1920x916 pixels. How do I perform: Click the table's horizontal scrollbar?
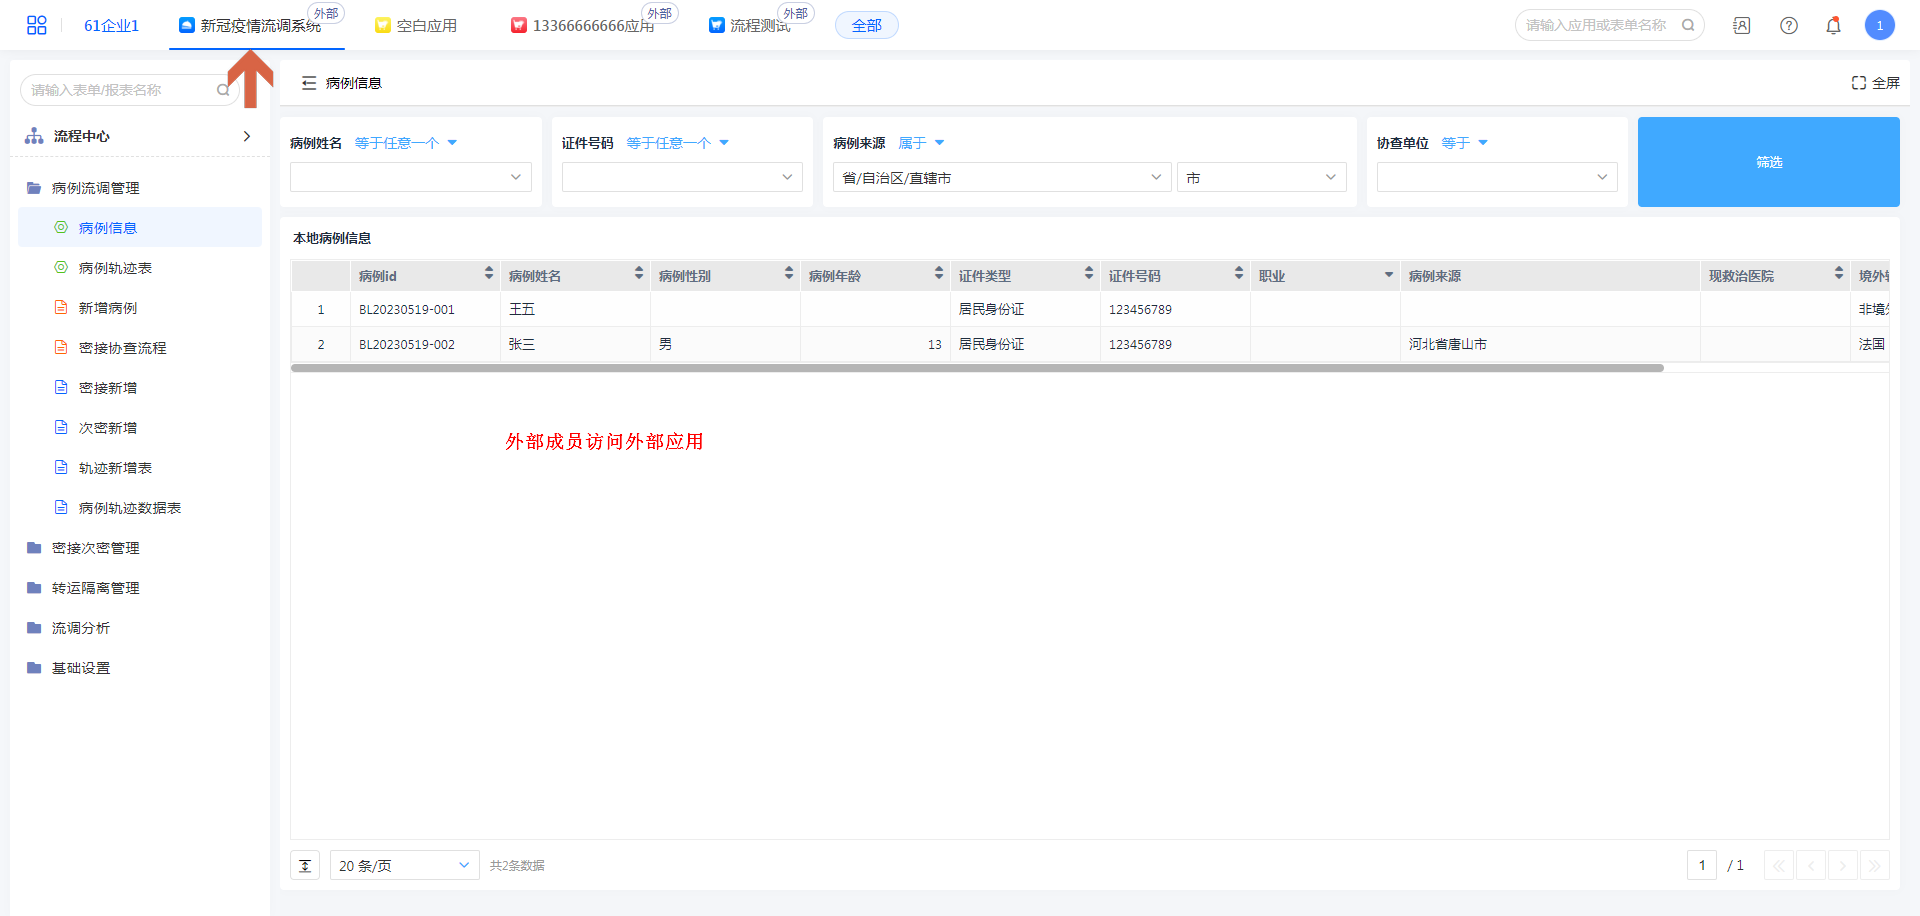[976, 368]
